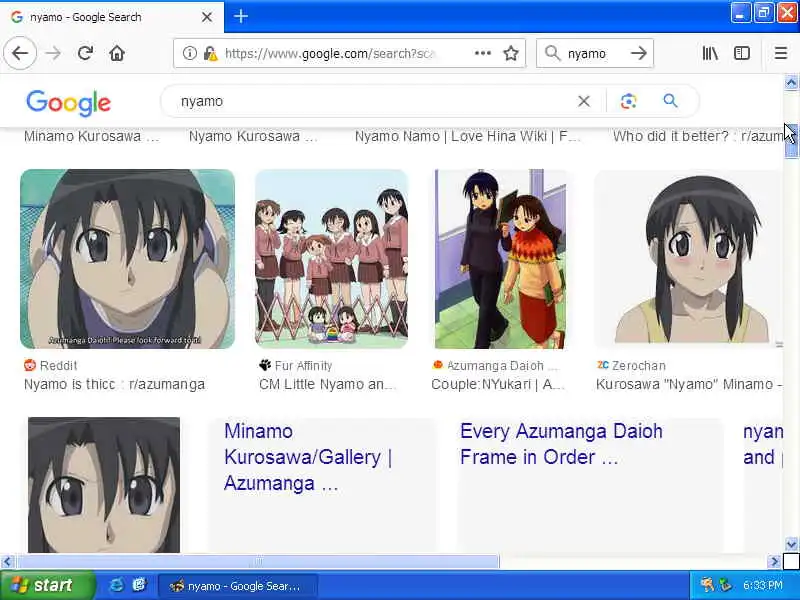Image resolution: width=800 pixels, height=600 pixels.
Task: Click the vertical scrollbar up arrow
Action: coord(791,82)
